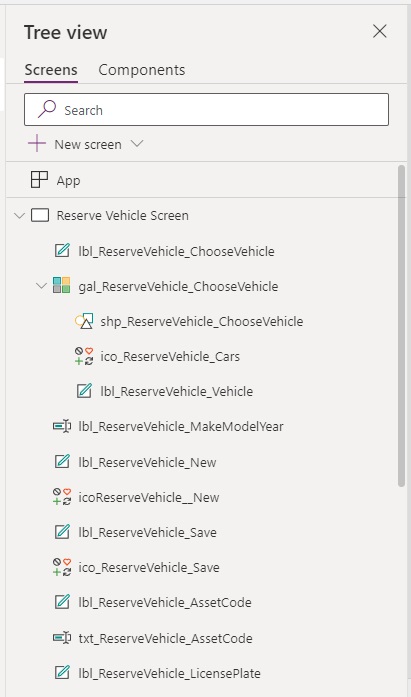The image size is (411, 697).
Task: Click the New screen plus button
Action: pyautogui.click(x=37, y=144)
